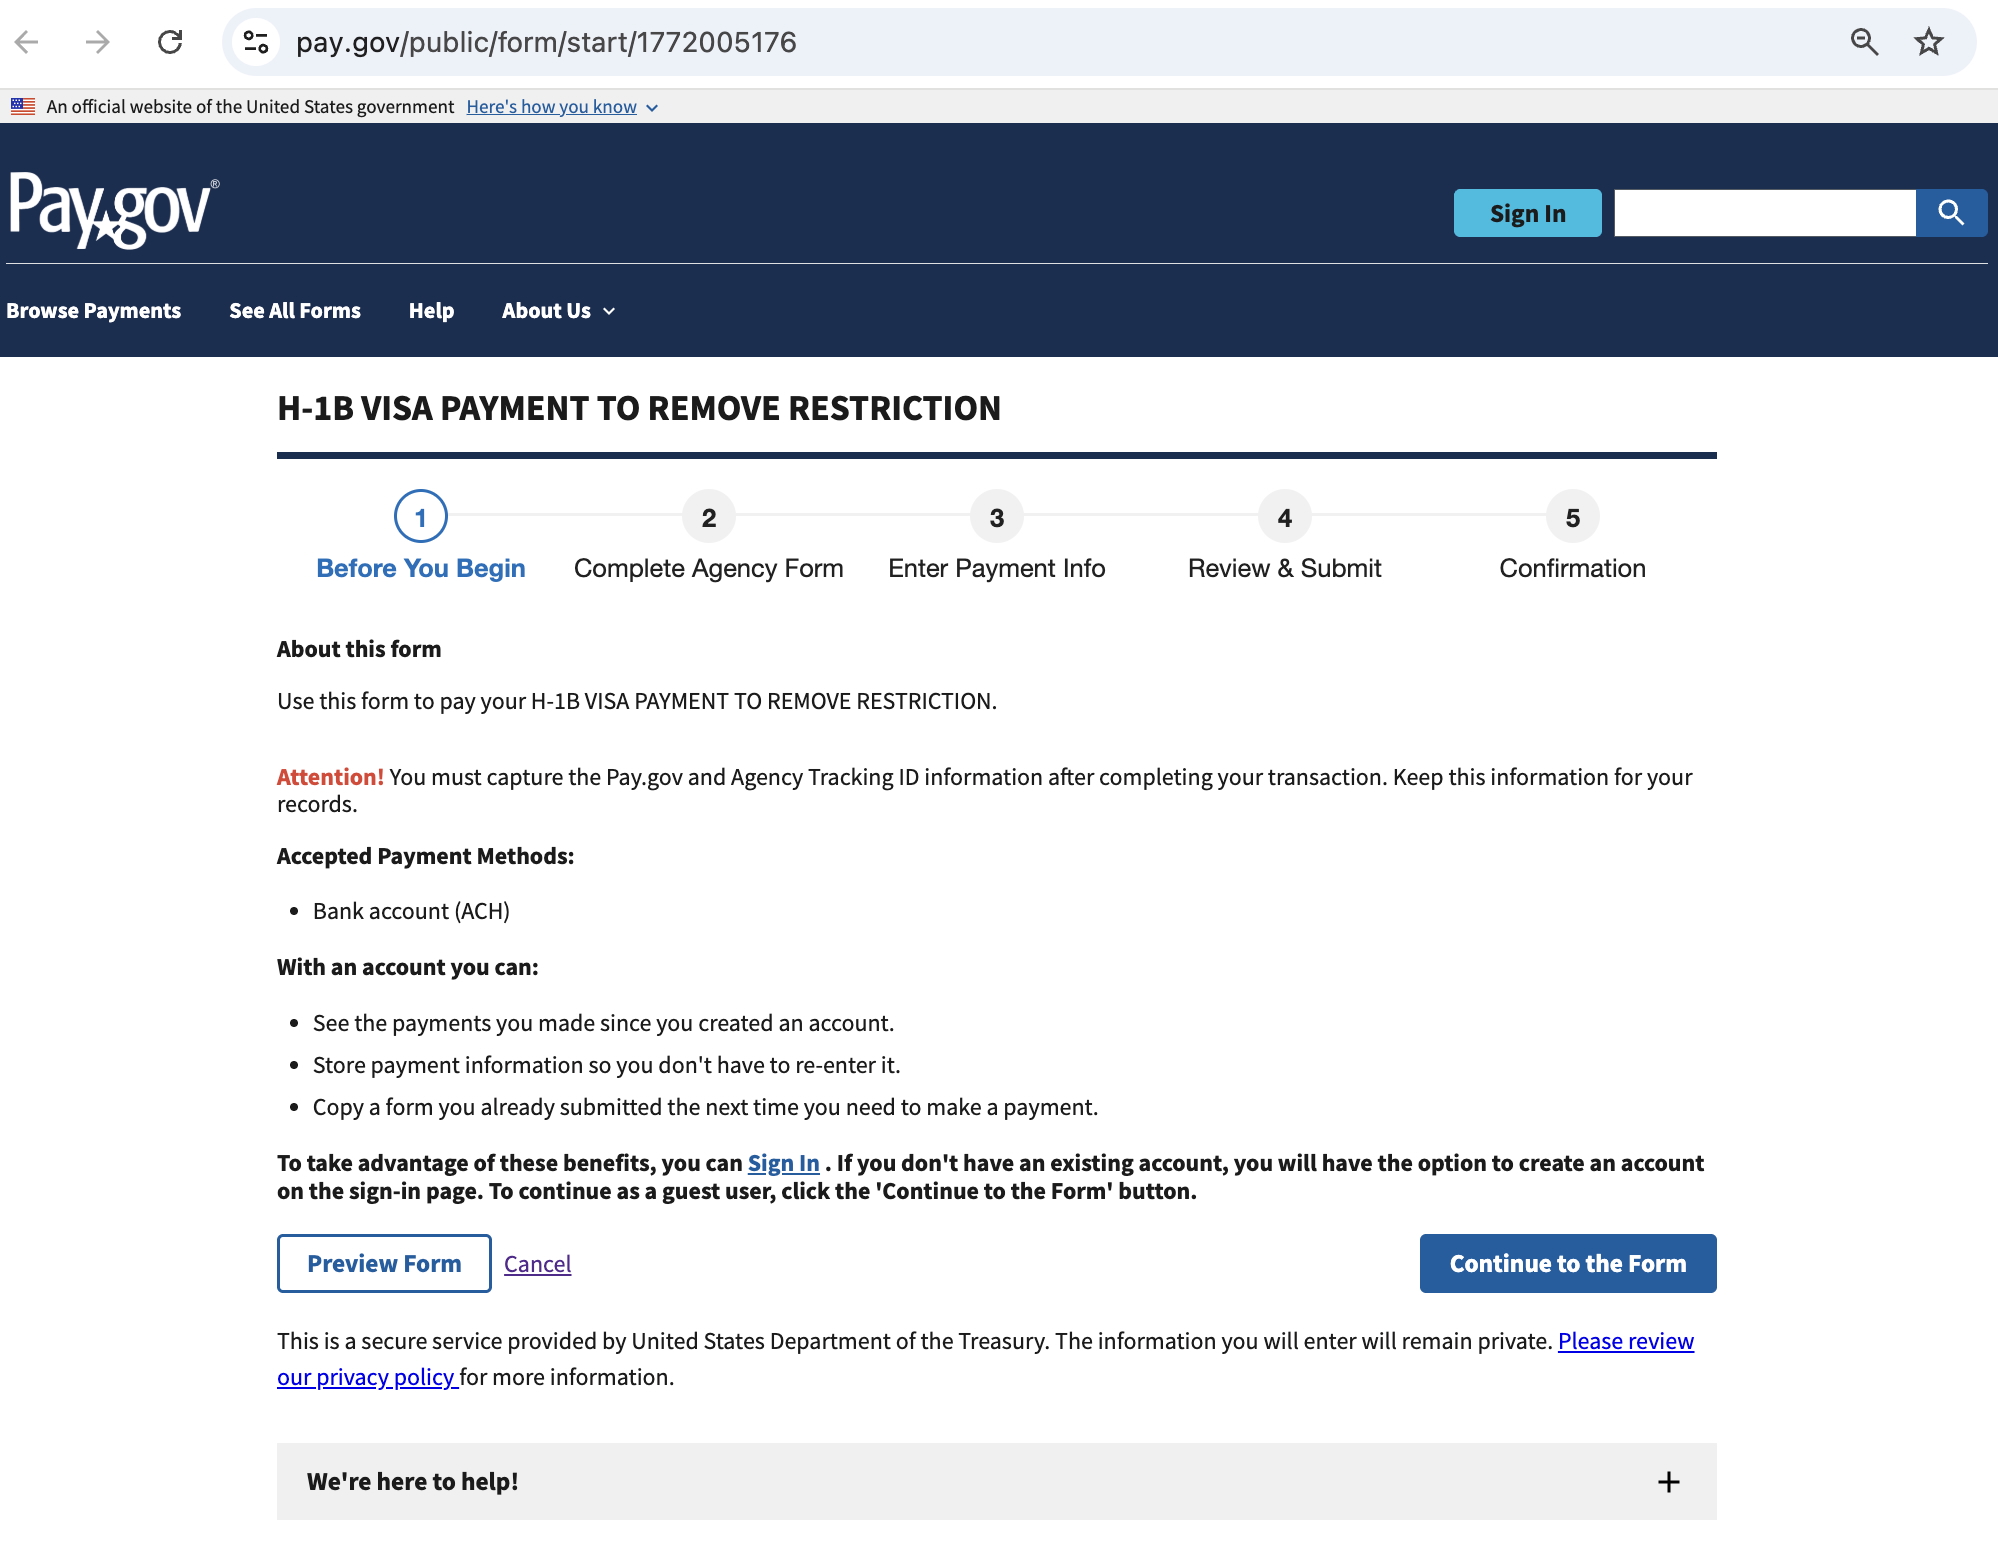
Task: Click the zoom magnifier icon in address bar
Action: click(1864, 42)
